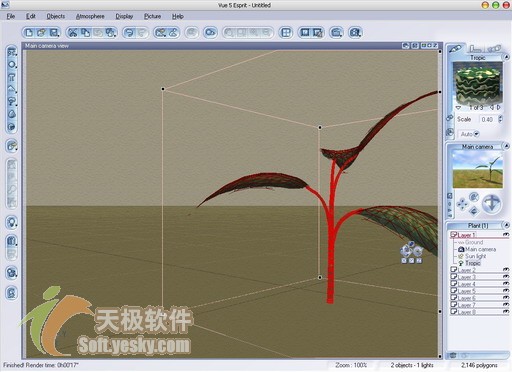Click the last toolbar magnifier camera icon
The height and width of the screenshot is (372, 512).
(355, 32)
